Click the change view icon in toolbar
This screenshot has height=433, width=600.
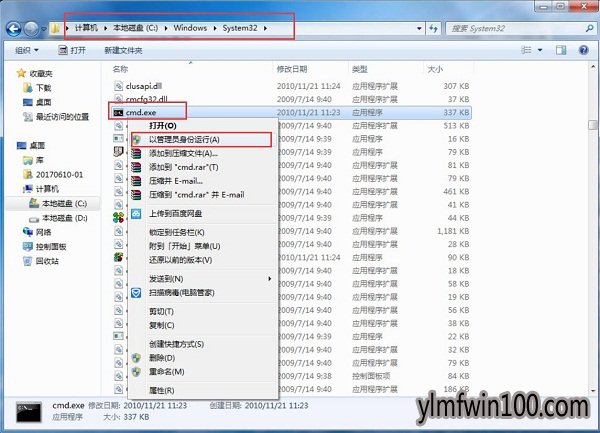[x=527, y=50]
